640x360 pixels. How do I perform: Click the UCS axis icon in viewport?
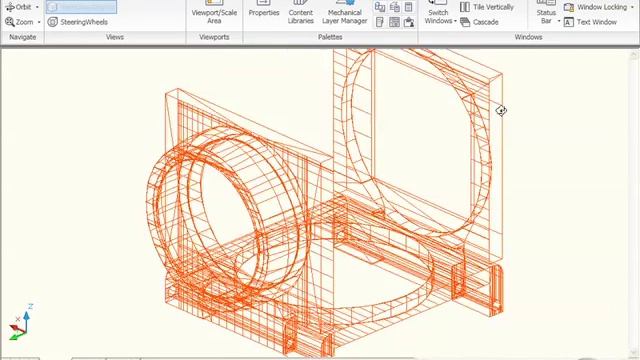pos(20,322)
